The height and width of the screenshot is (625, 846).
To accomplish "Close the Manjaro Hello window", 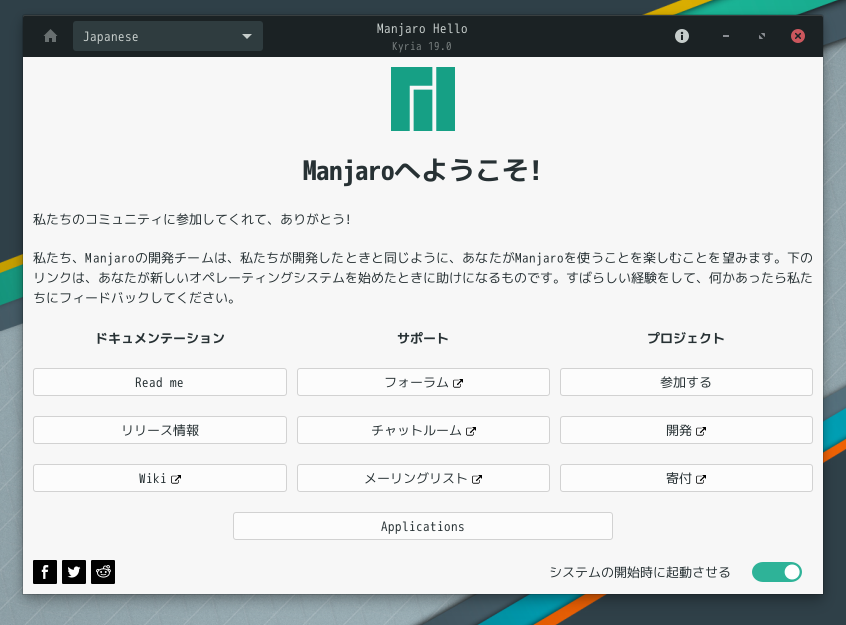I will (798, 36).
